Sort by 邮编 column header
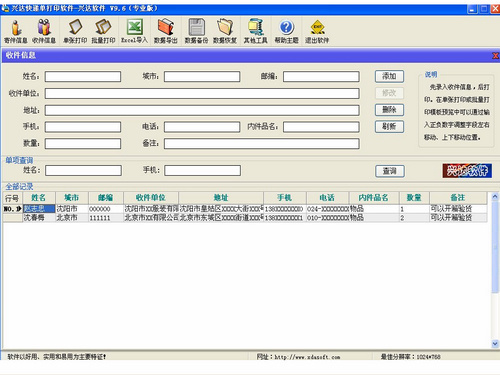This screenshot has width=500, height=375. click(106, 198)
